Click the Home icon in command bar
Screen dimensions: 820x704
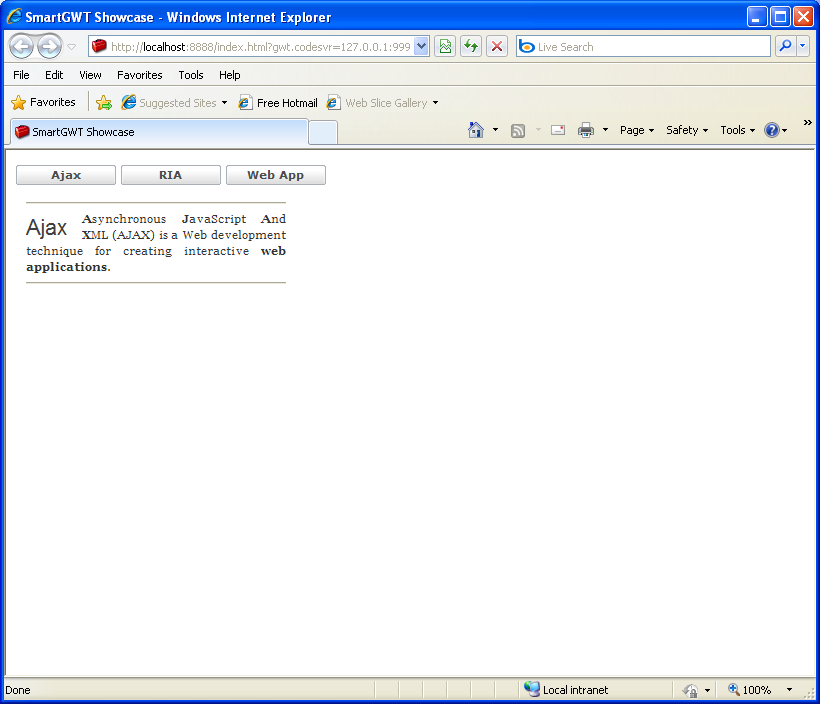[476, 130]
